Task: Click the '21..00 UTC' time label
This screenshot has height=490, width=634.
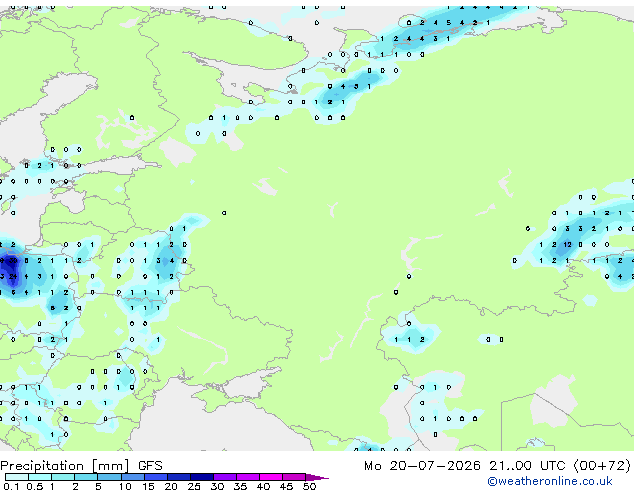Action: (527, 466)
